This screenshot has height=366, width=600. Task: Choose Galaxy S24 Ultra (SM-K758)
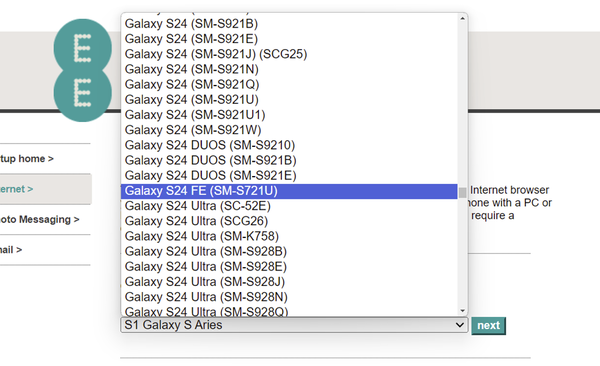click(x=289, y=237)
